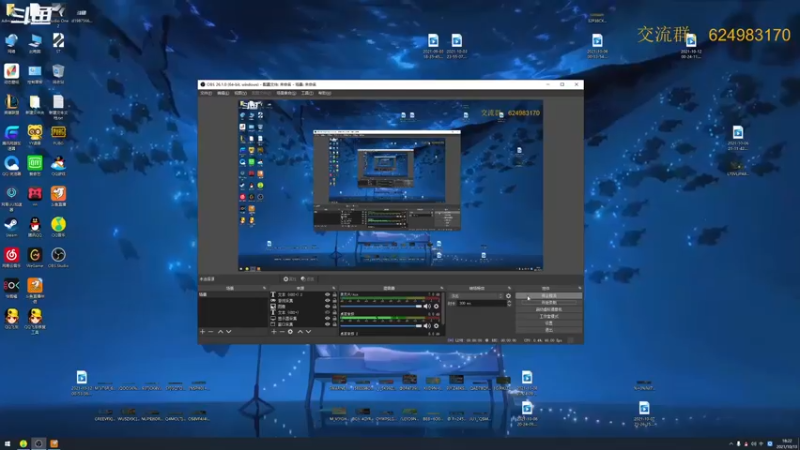Hide the 窗口采集 window capture source

click(x=328, y=324)
